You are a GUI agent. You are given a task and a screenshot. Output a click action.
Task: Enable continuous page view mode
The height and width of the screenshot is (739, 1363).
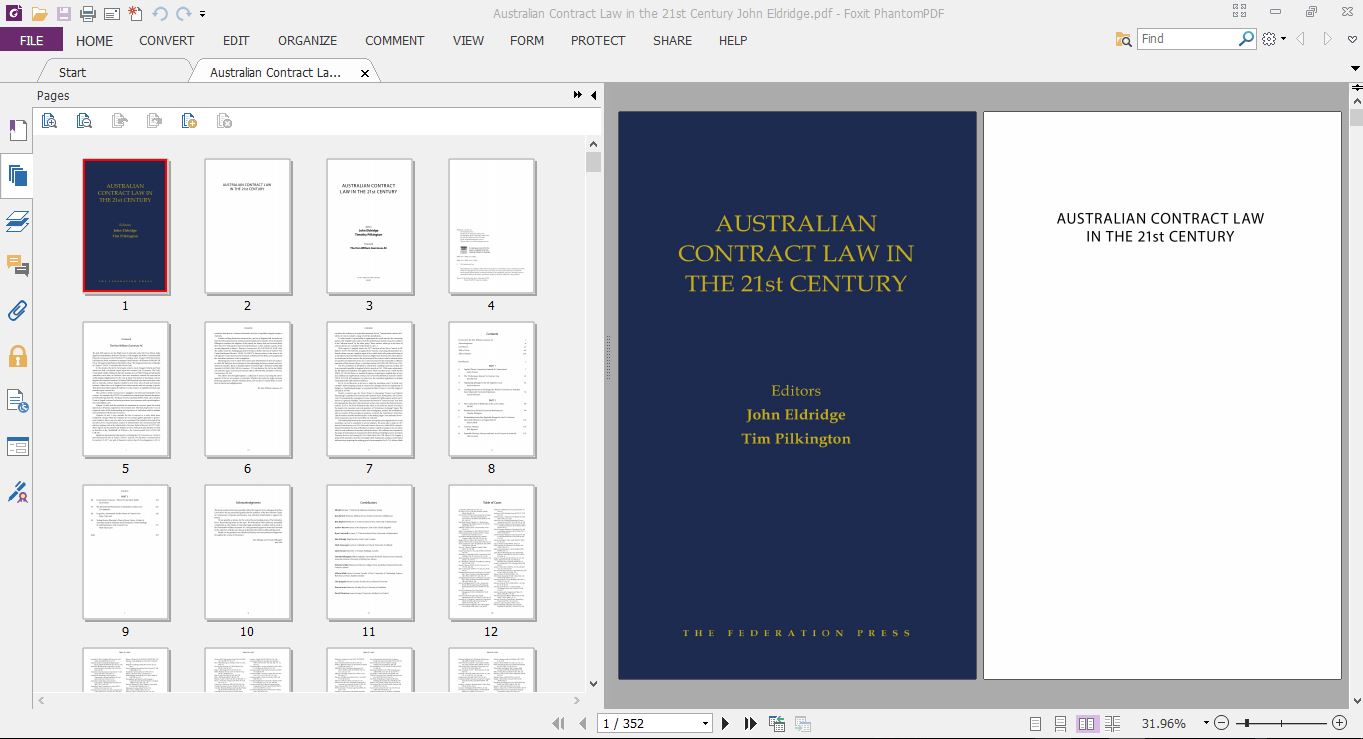1060,723
